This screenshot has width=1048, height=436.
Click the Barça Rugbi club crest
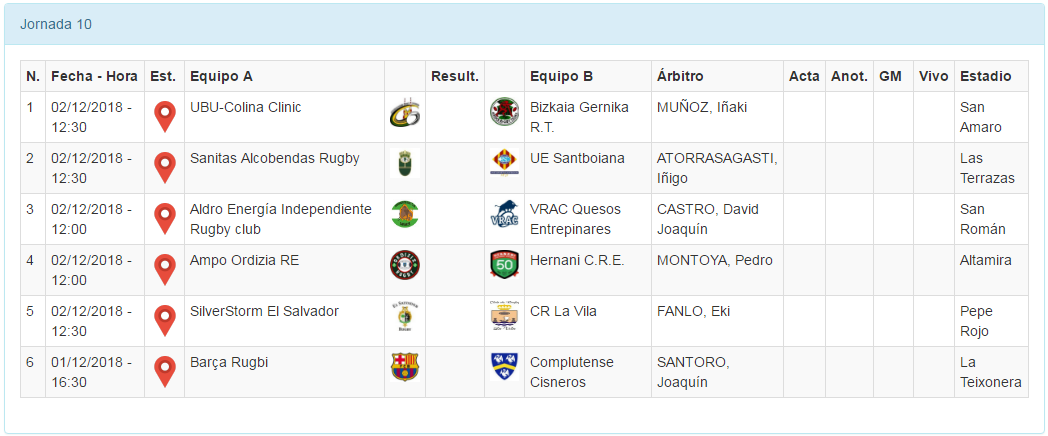(x=404, y=367)
